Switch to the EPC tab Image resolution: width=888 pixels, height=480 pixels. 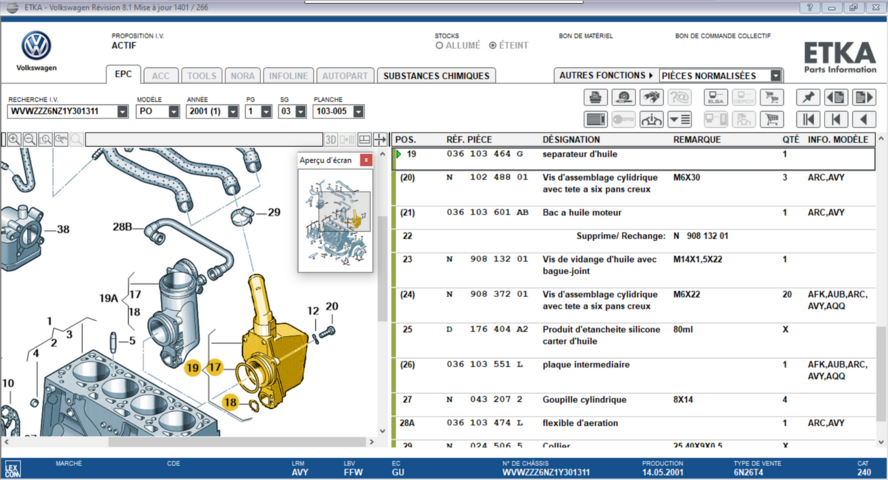(123, 74)
